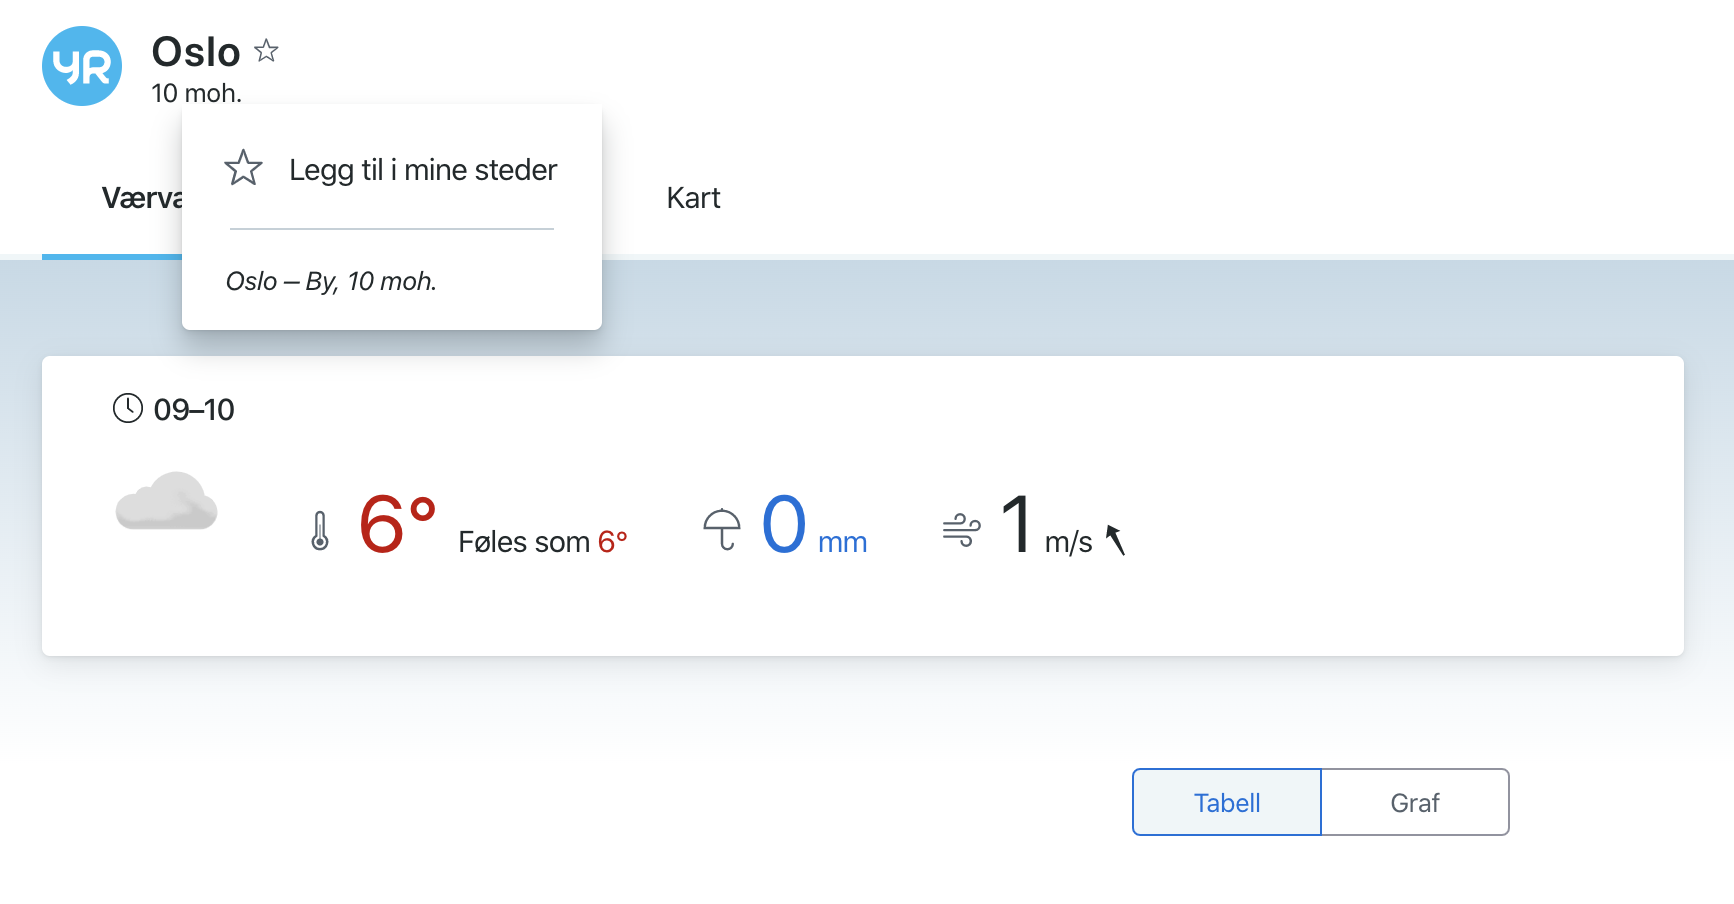Image resolution: width=1734 pixels, height=904 pixels.
Task: Click the 1 m/s wind speed value
Action: click(x=1046, y=526)
